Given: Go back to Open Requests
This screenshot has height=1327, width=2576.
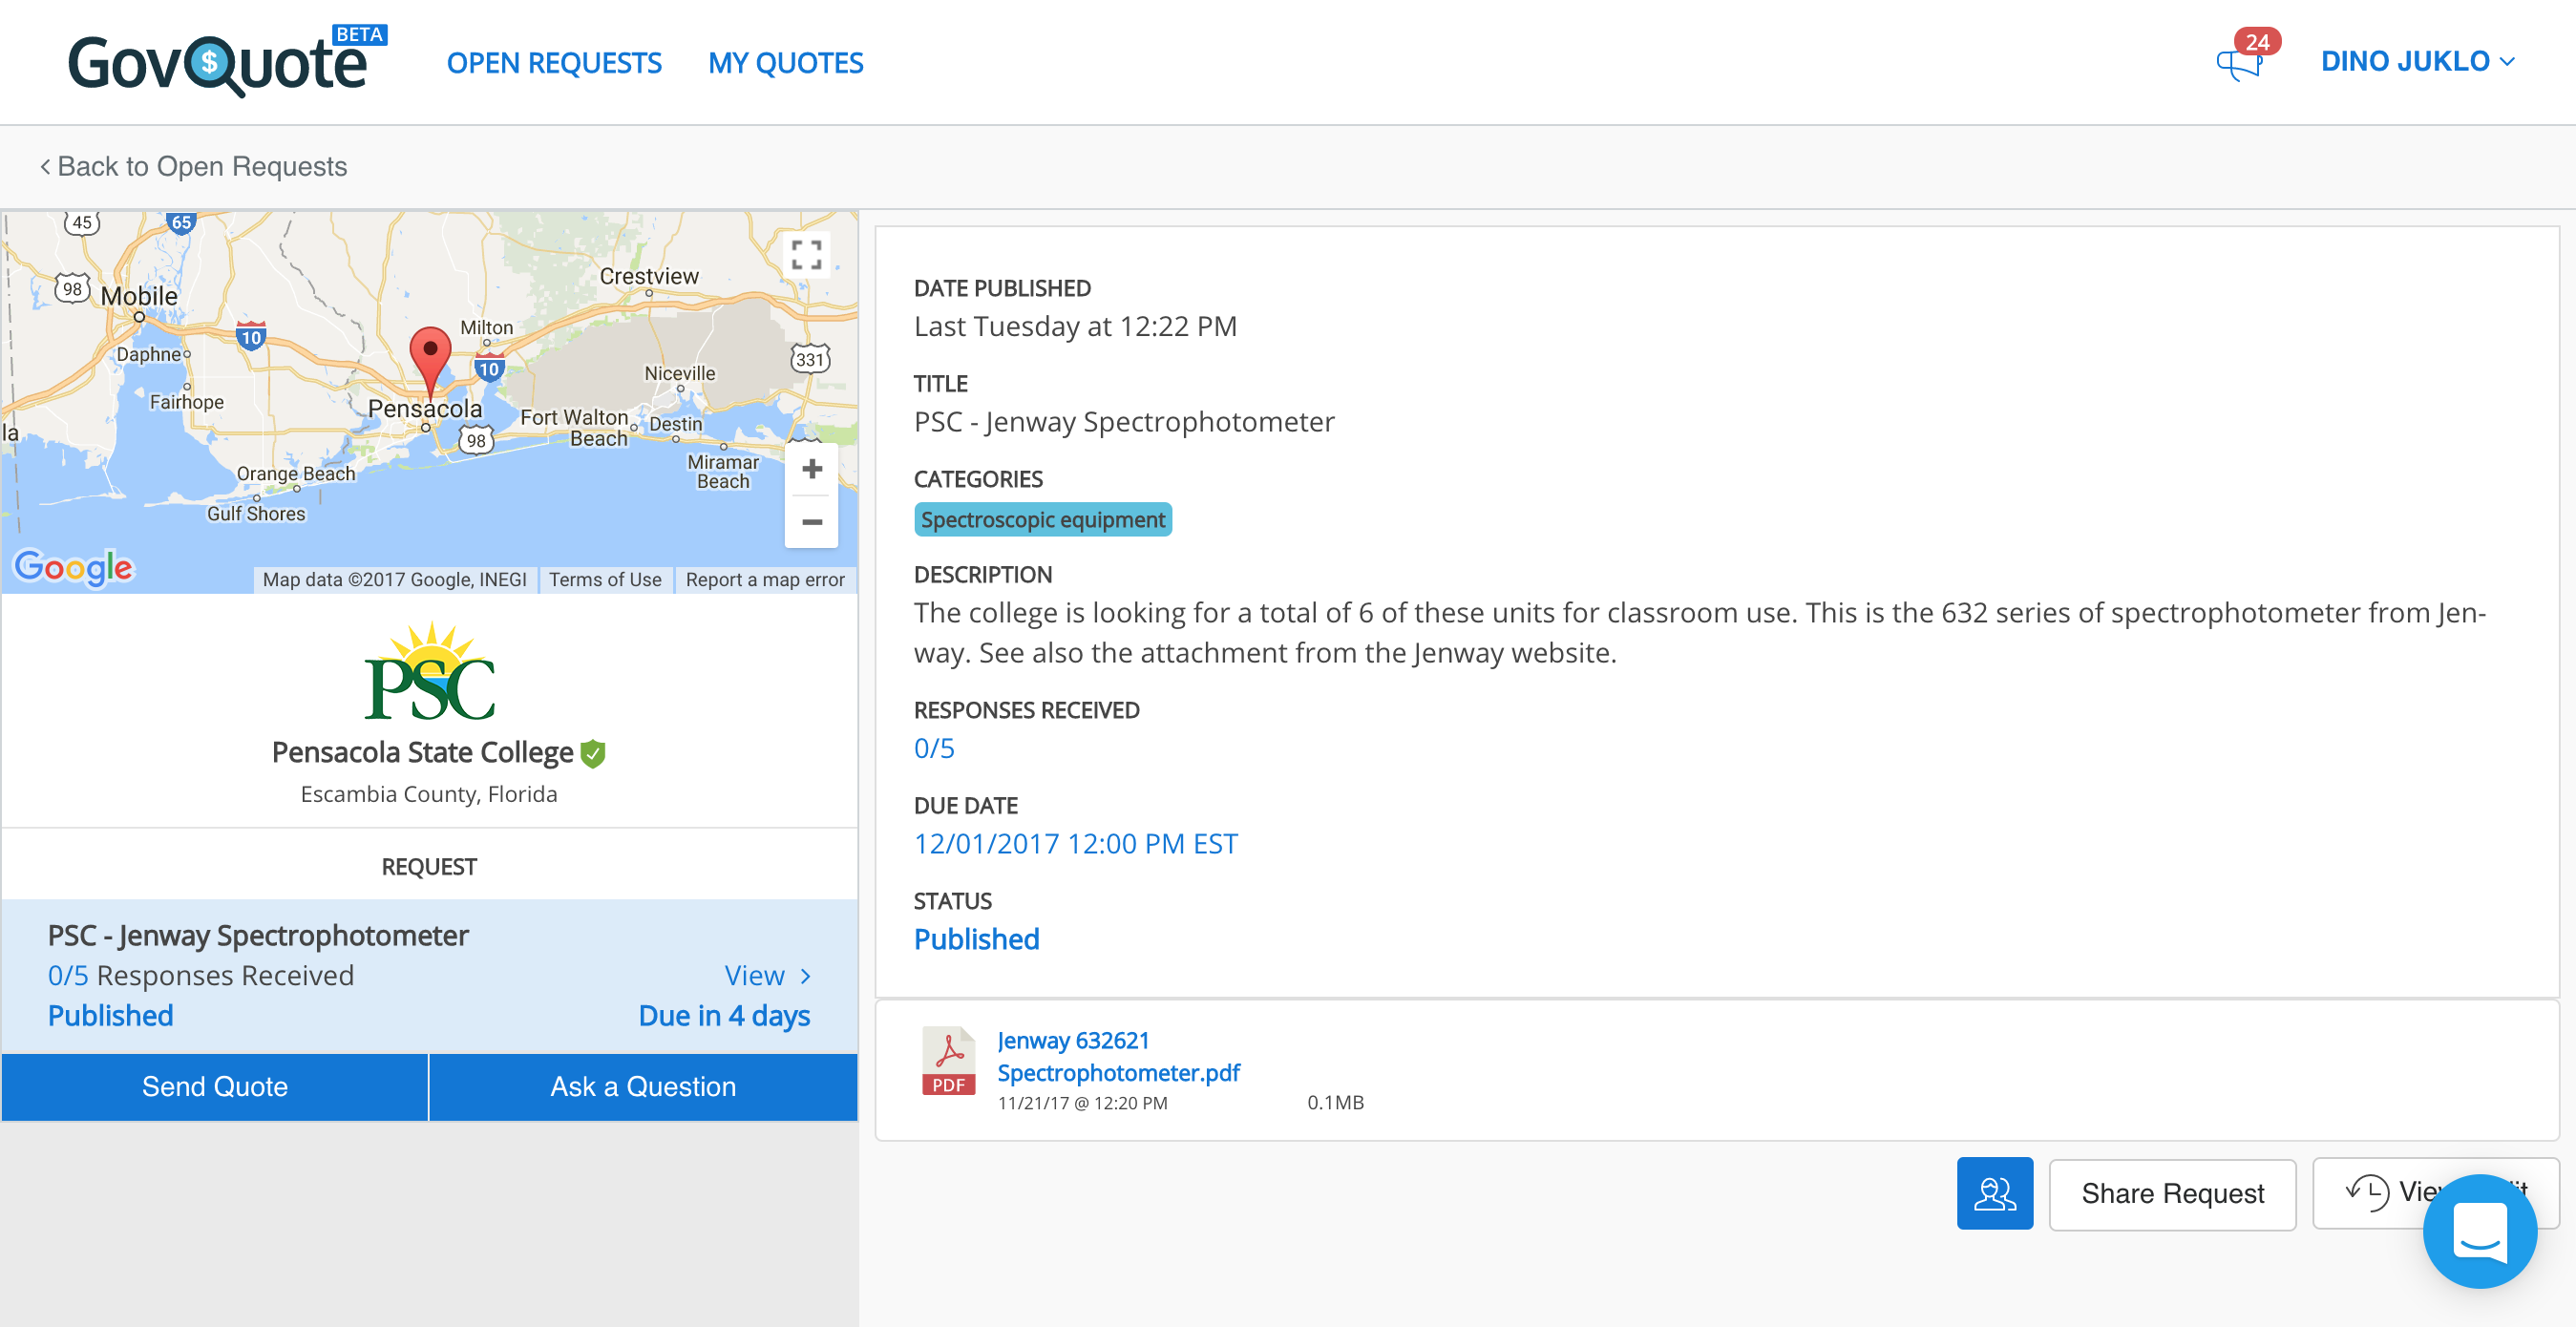Looking at the screenshot, I should (x=194, y=166).
